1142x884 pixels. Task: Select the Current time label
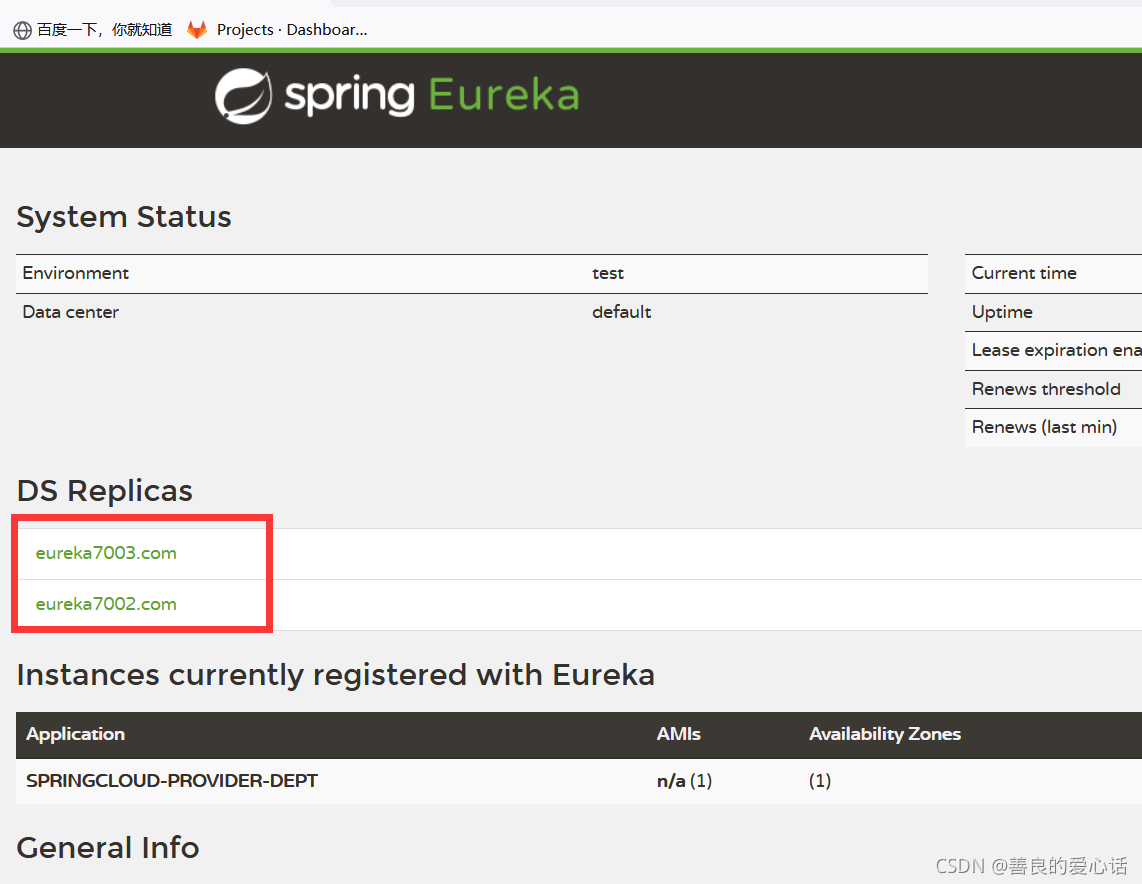tap(1024, 273)
